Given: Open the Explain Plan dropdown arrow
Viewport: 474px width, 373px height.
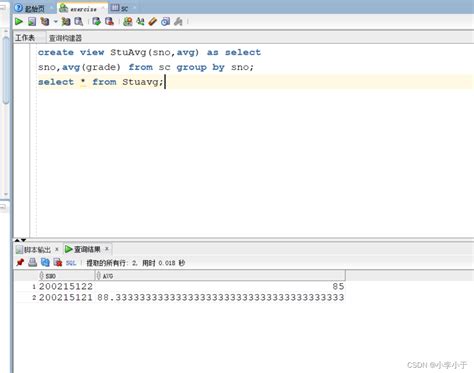Looking at the screenshot, I should tap(55, 22).
